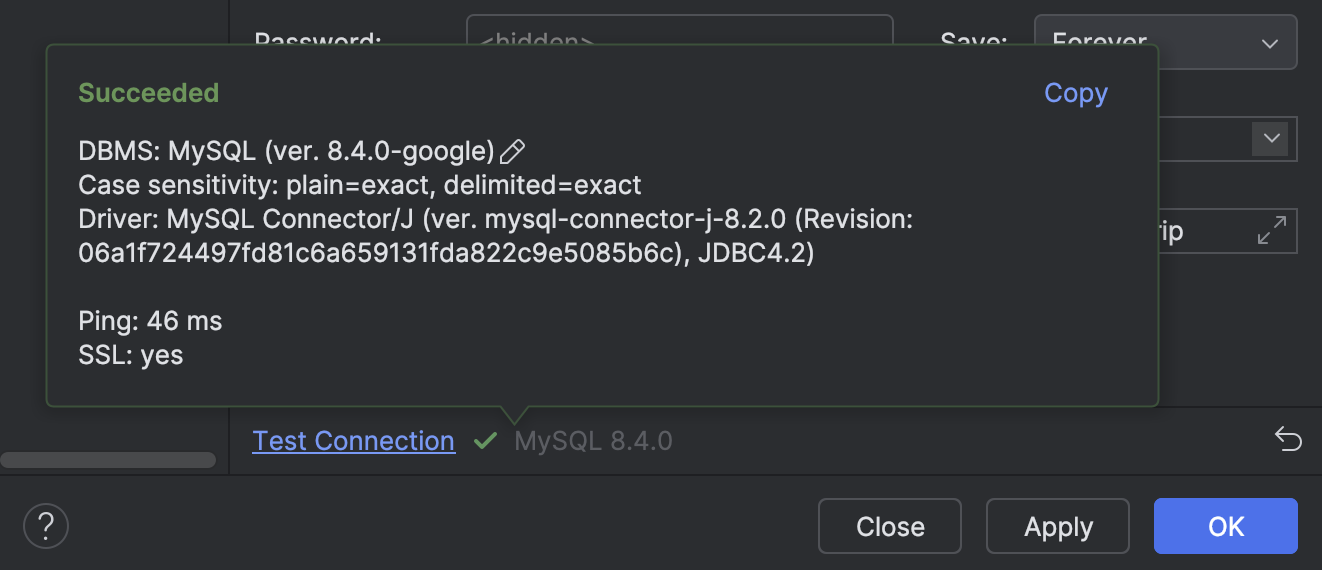Click the pencil icon beside DBMS version
This screenshot has width=1322, height=570.
[x=512, y=152]
